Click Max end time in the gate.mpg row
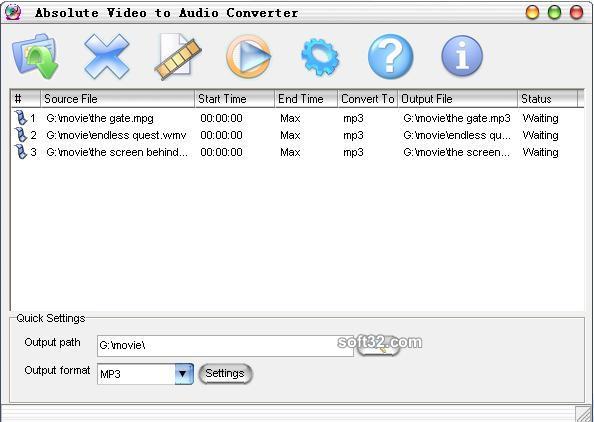Viewport: 594px width, 422px height. tap(290, 118)
